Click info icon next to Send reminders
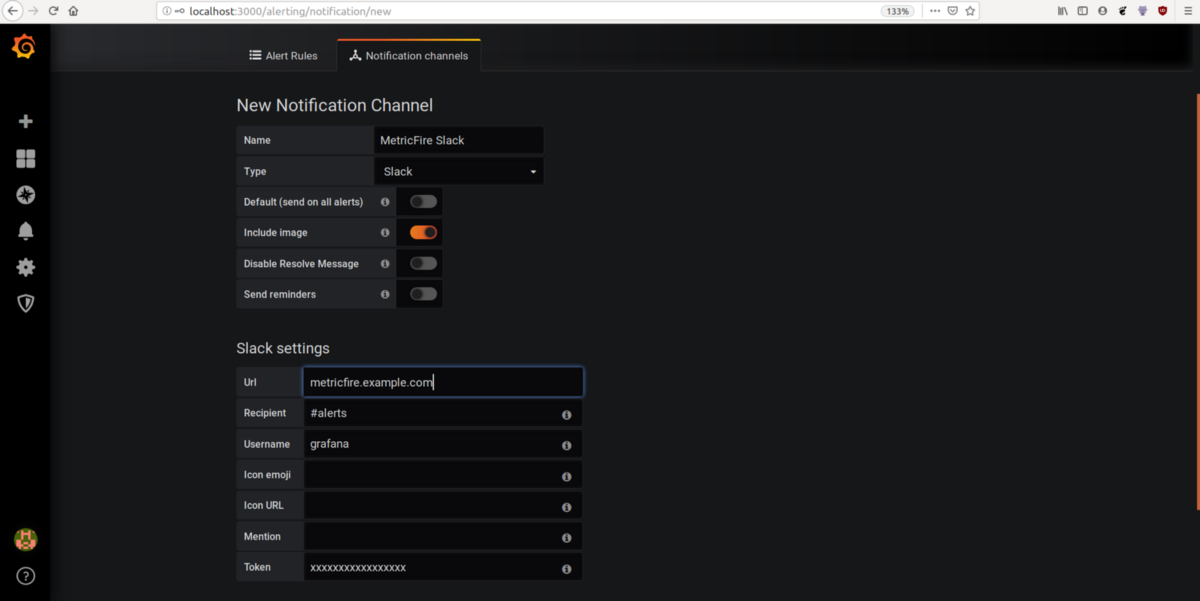Image resolution: width=1200 pixels, height=601 pixels. click(385, 295)
